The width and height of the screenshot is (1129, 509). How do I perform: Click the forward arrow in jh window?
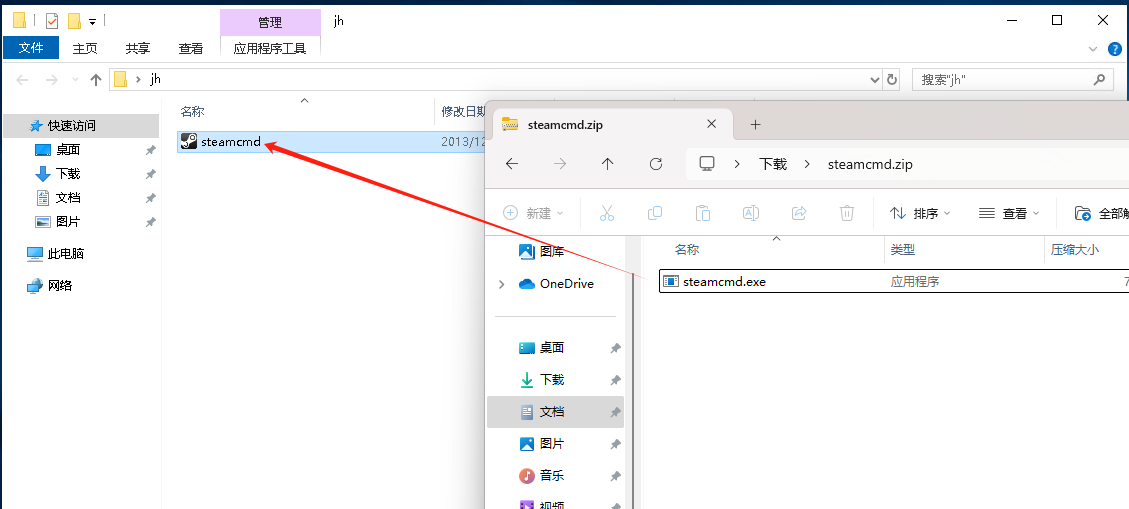tap(51, 80)
